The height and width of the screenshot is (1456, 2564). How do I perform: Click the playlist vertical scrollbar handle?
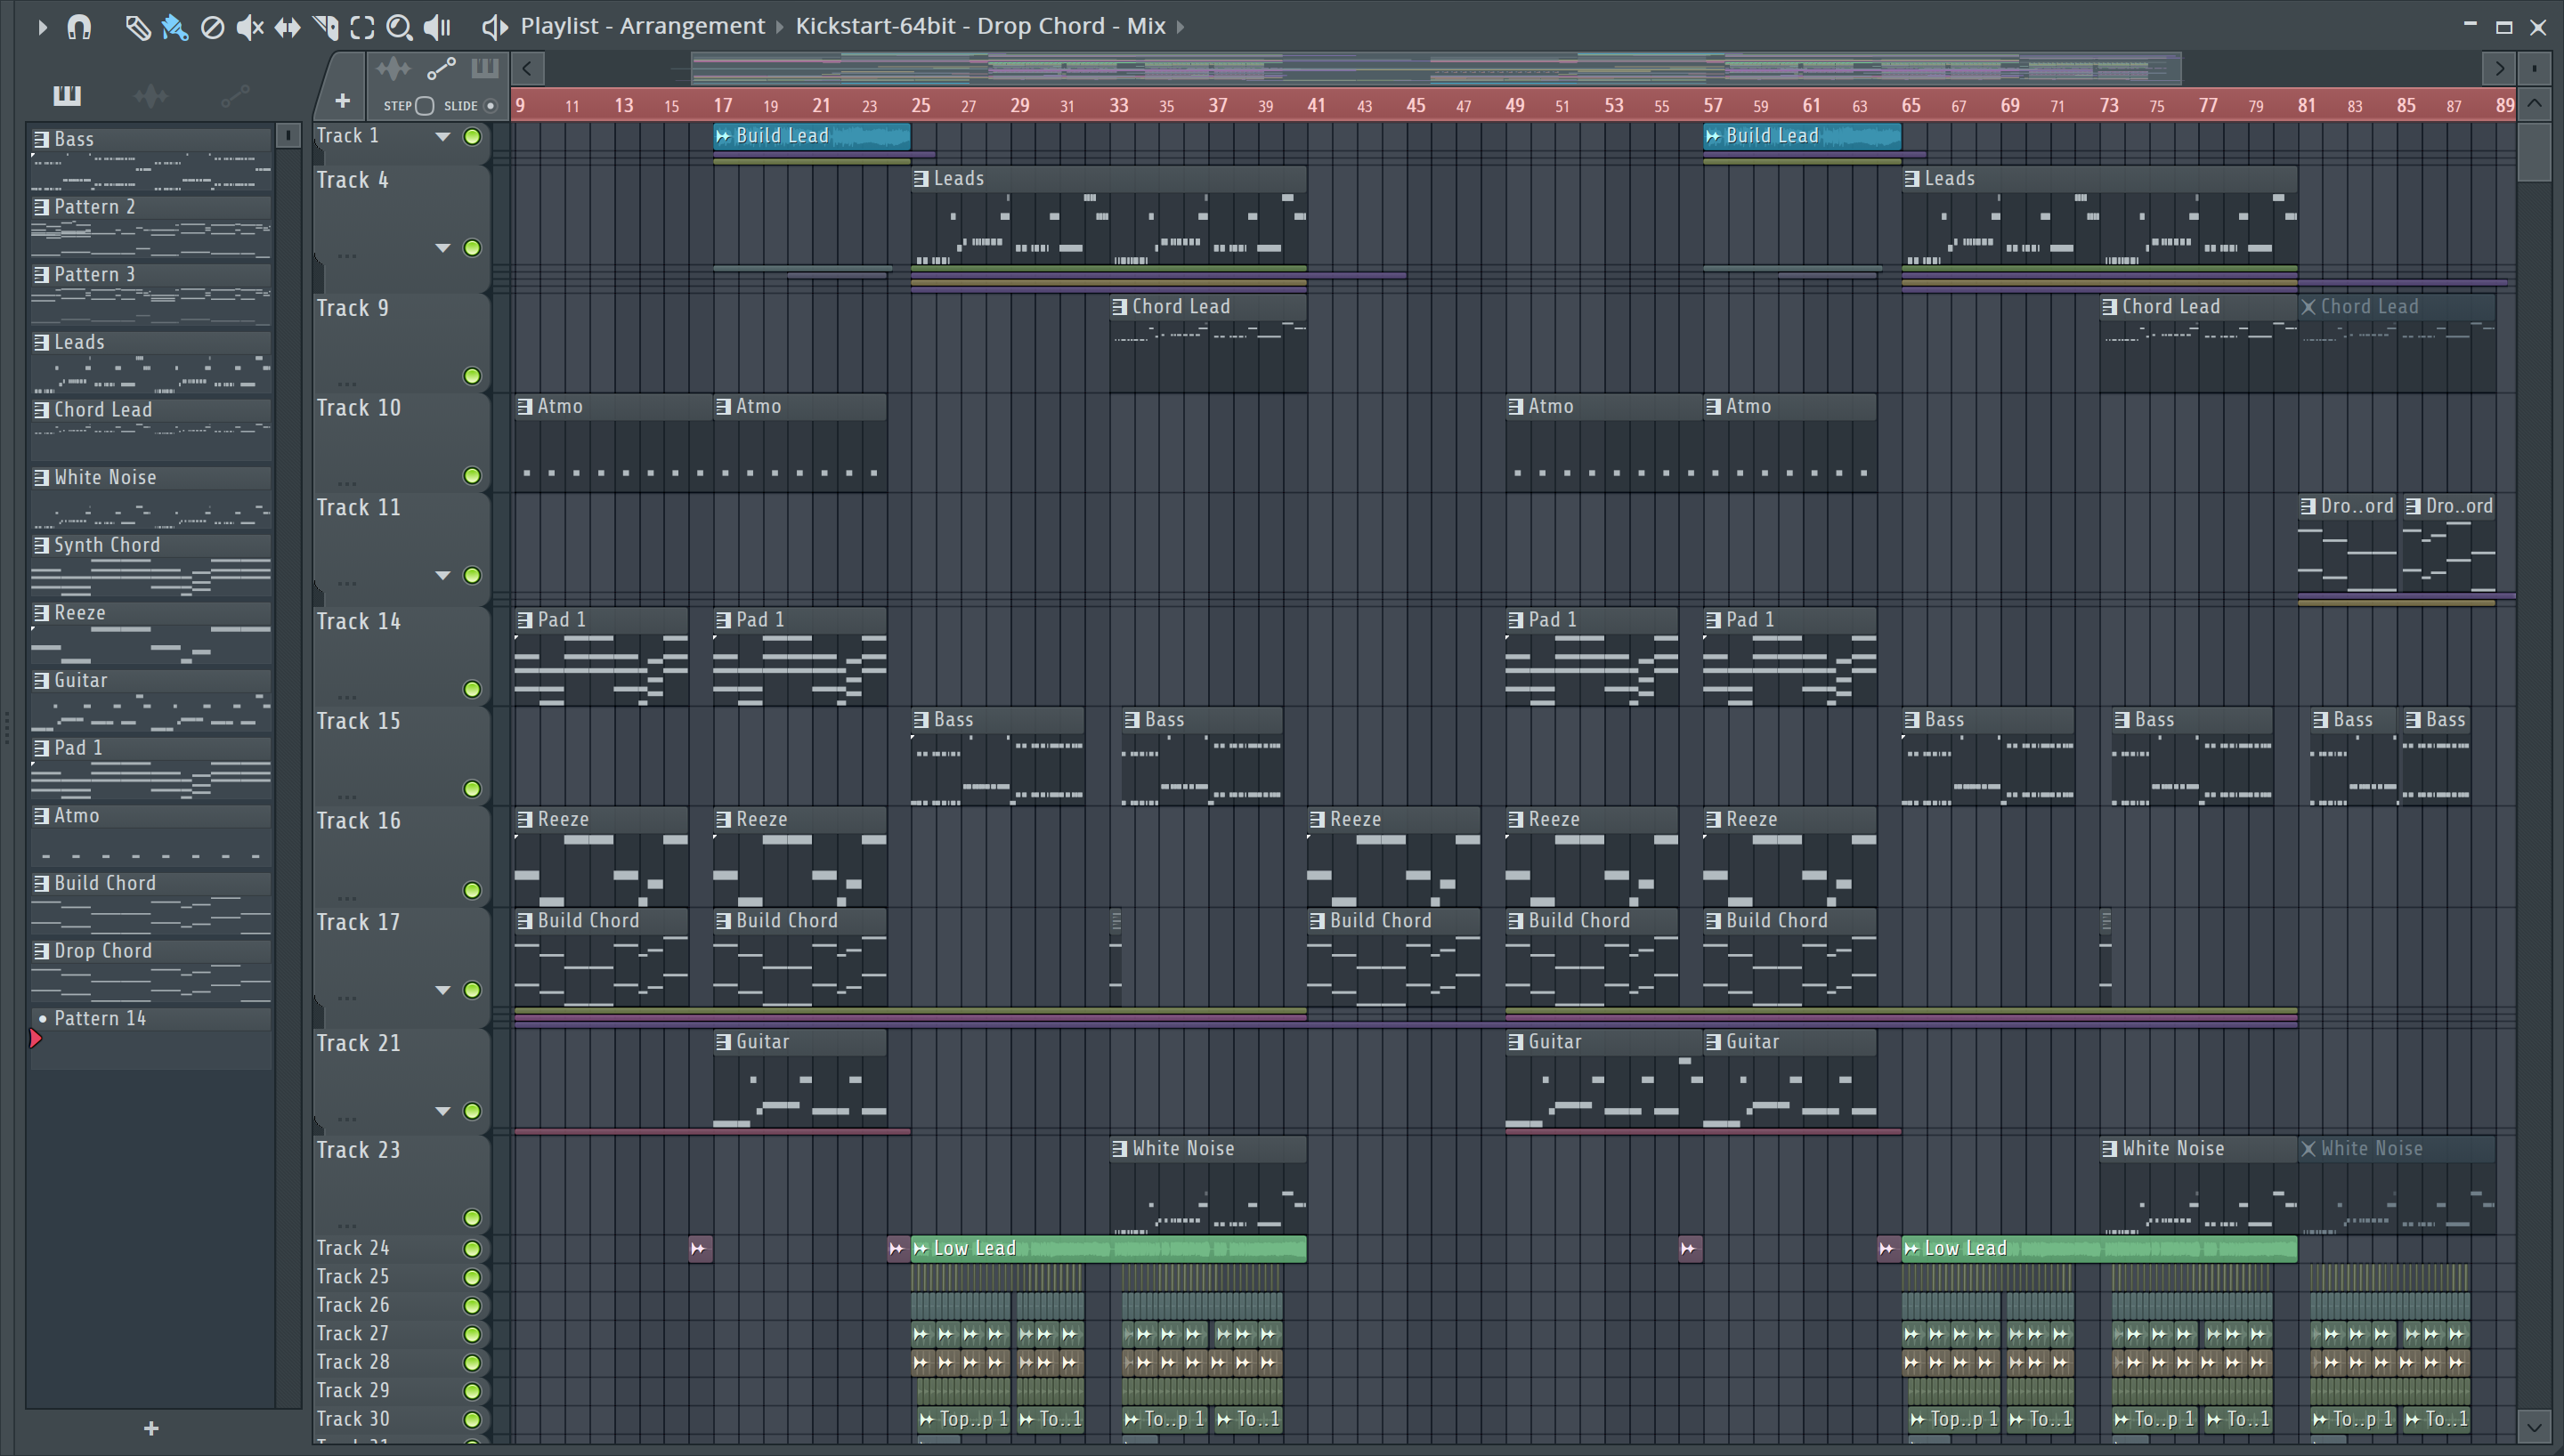[2534, 151]
